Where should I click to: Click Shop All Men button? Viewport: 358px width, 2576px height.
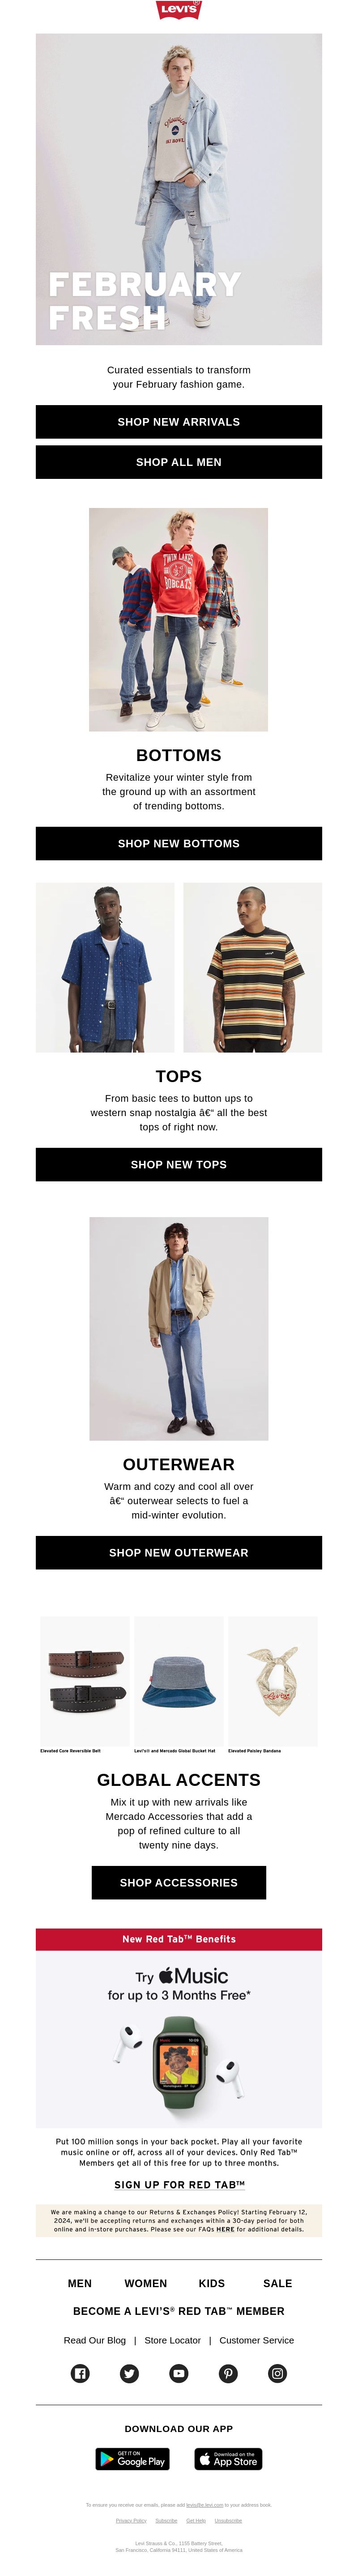pyautogui.click(x=179, y=462)
